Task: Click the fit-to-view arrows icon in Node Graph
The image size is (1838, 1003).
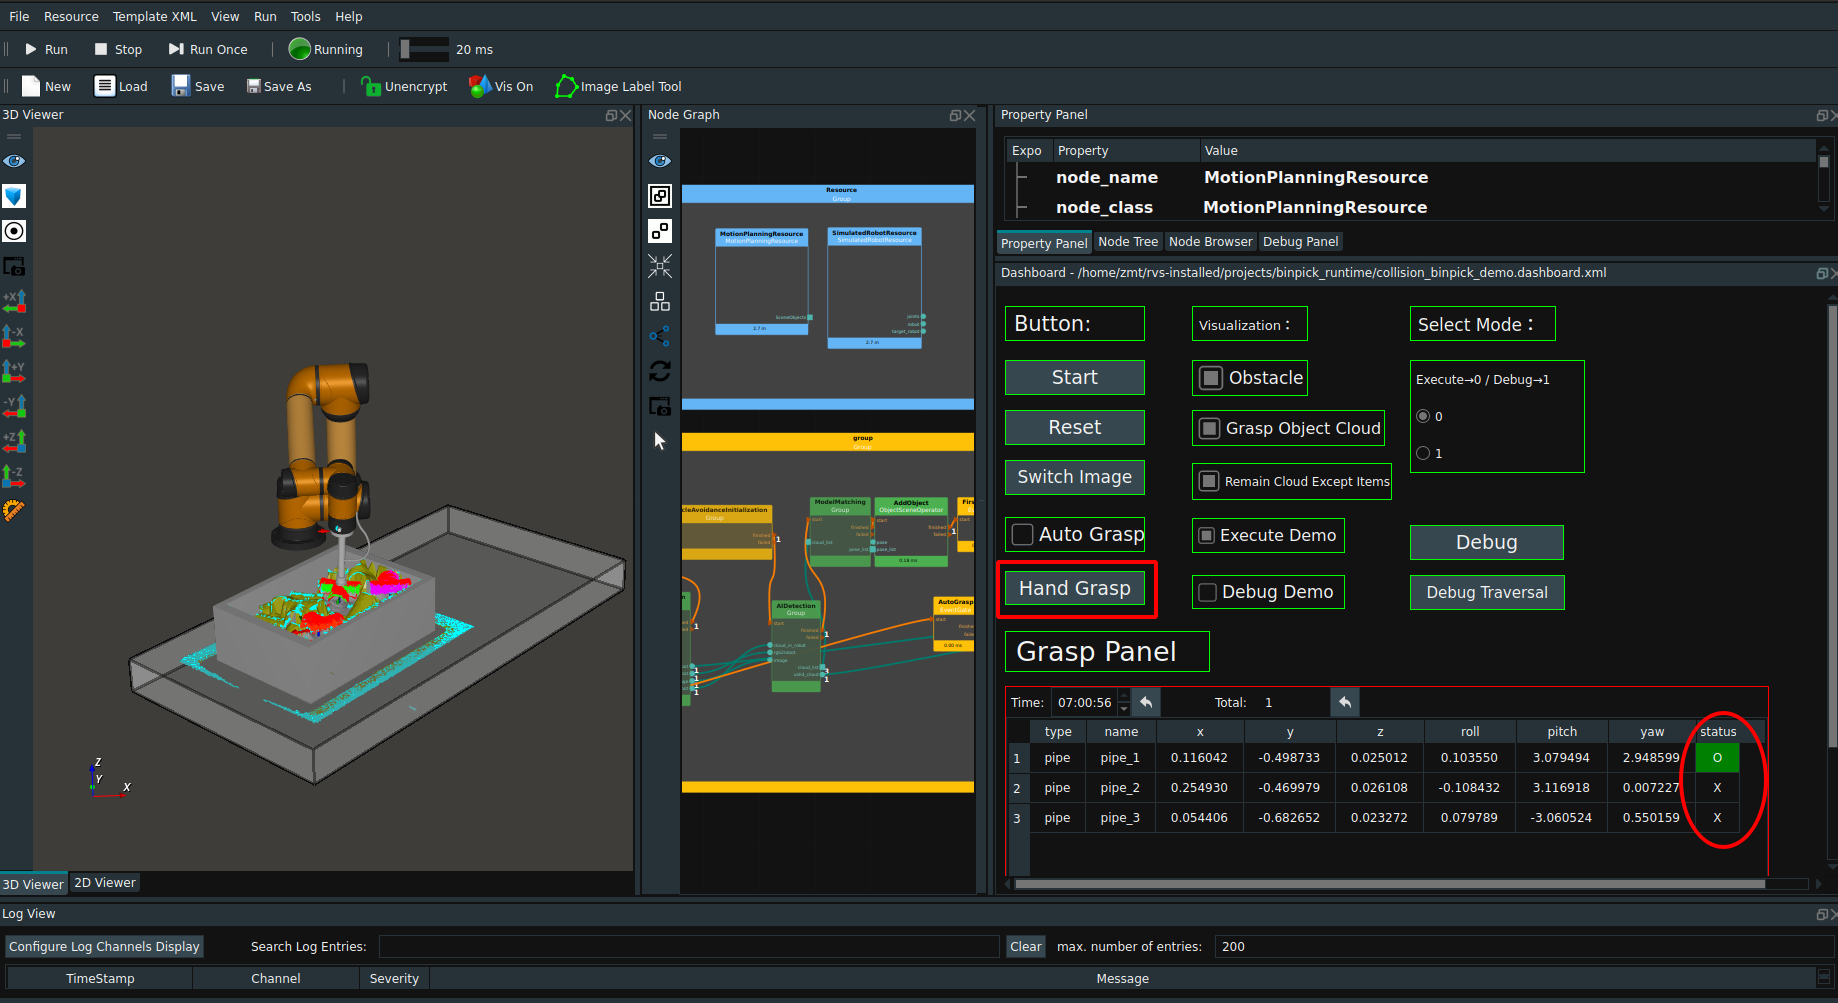Action: tap(660, 266)
